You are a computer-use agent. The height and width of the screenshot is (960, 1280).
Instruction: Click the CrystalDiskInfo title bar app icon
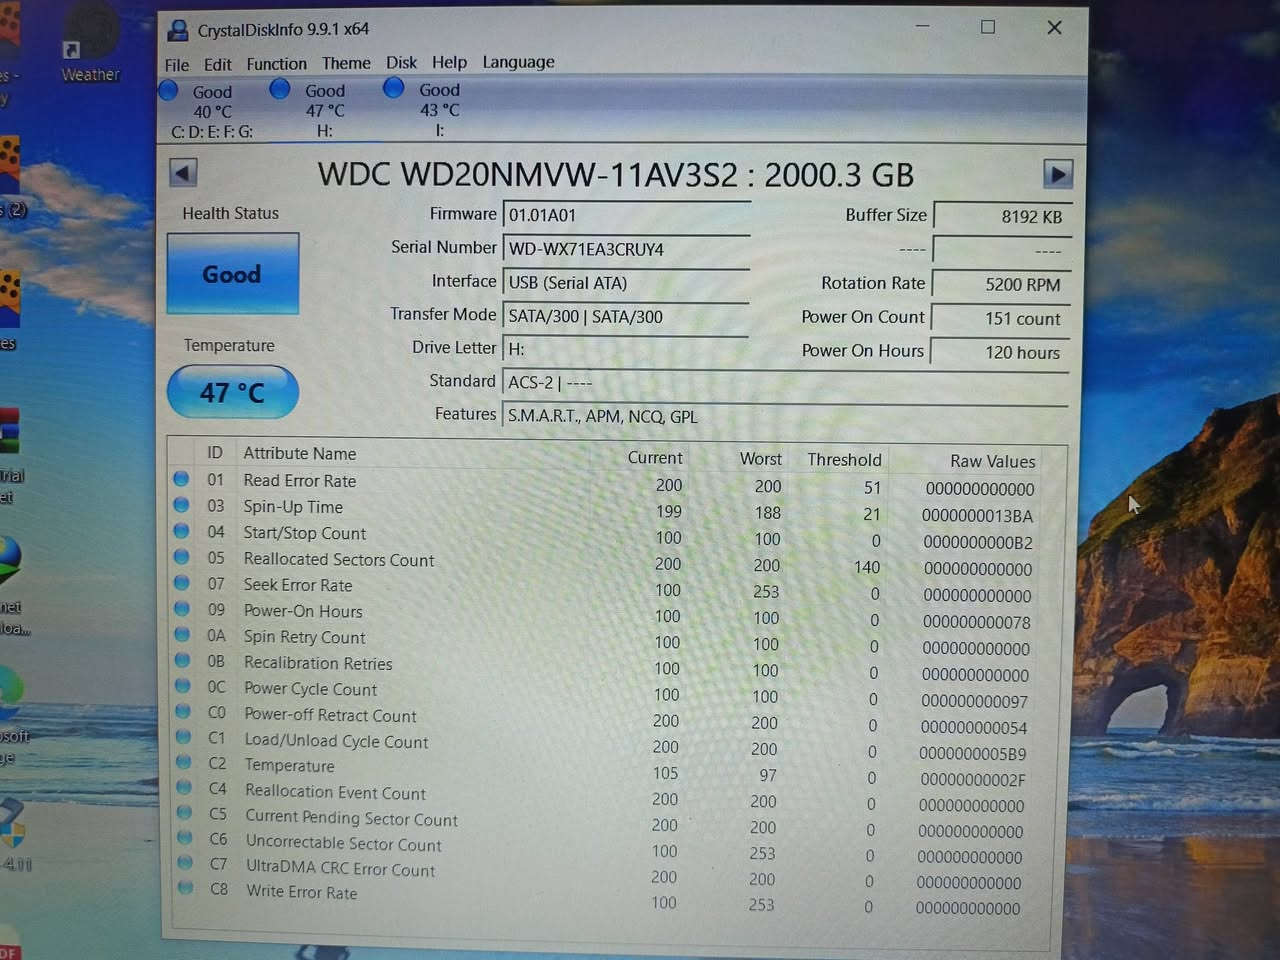tap(178, 30)
